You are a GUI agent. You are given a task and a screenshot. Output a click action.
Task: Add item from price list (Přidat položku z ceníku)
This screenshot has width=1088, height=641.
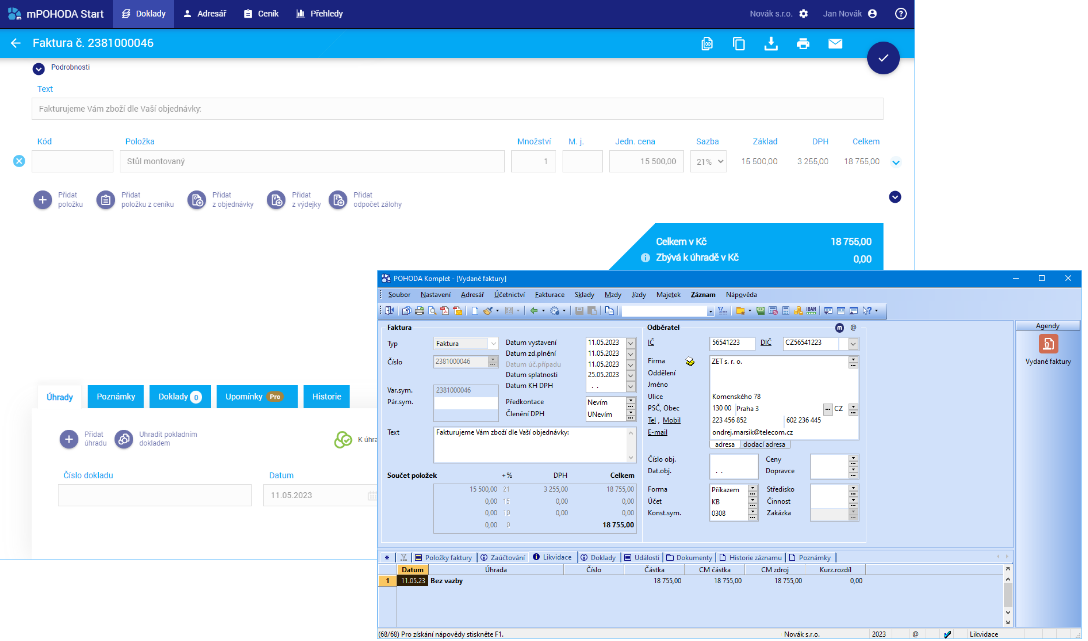(105, 200)
